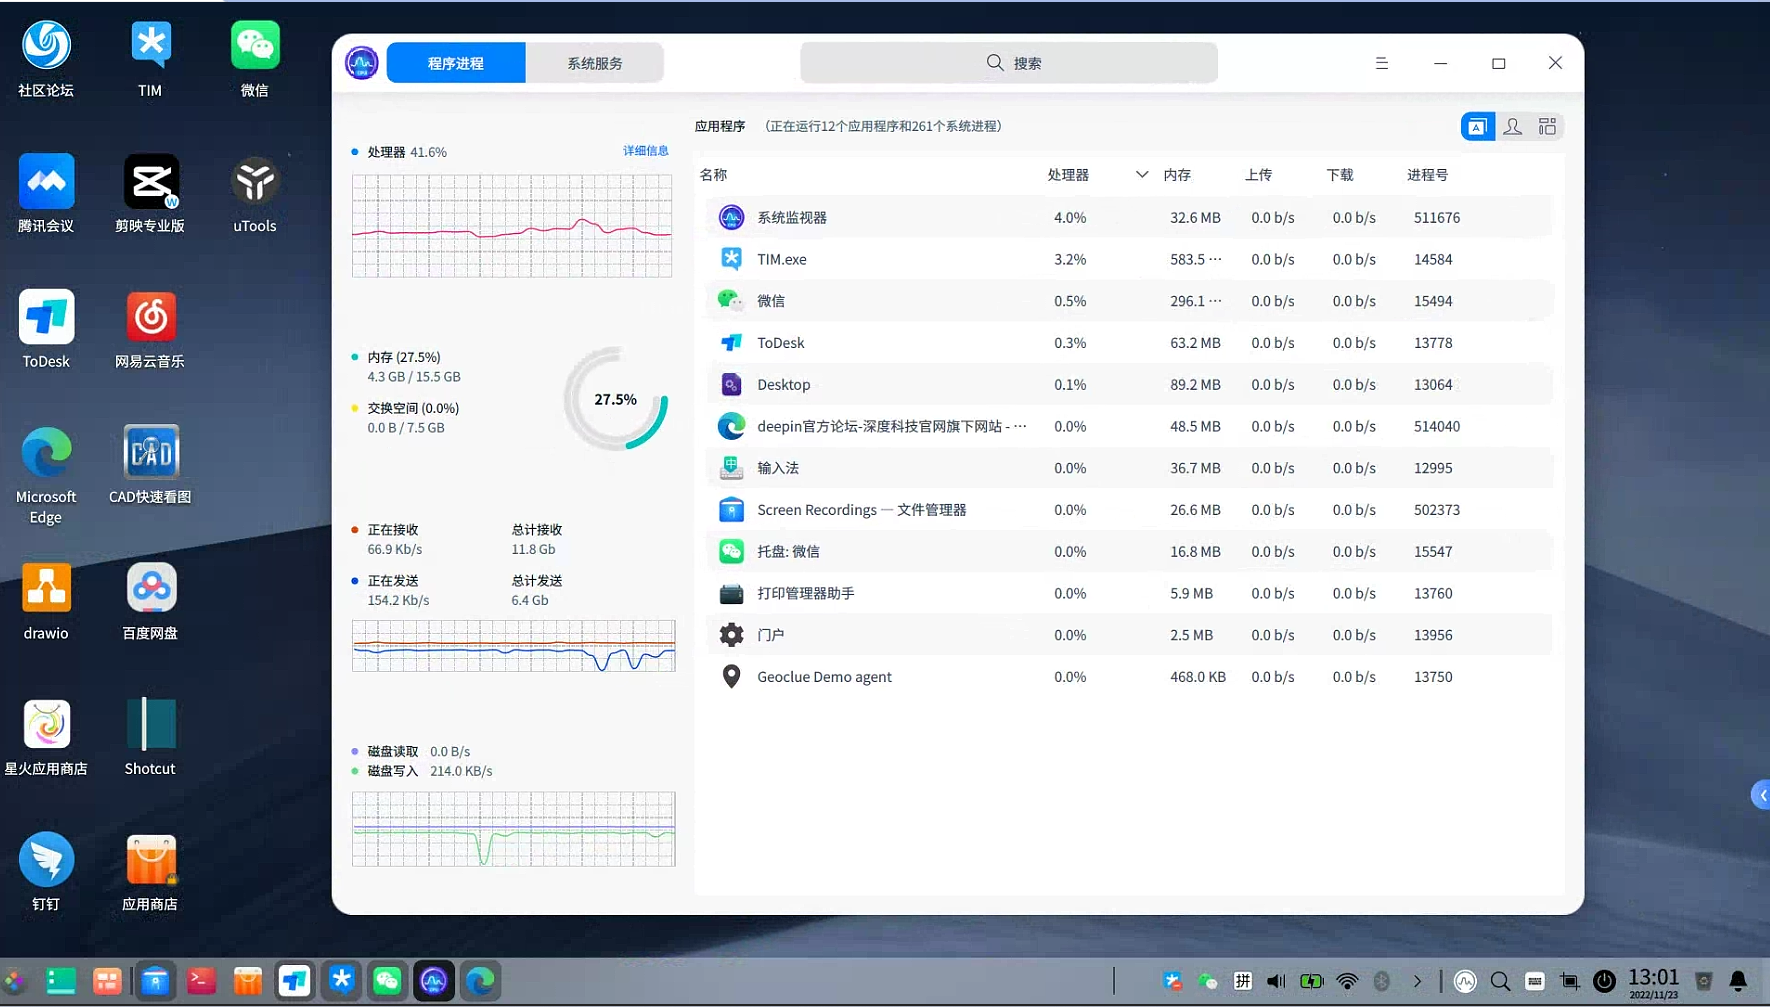Click the disk read/write graph
This screenshot has height=1007, width=1770.
pos(514,829)
